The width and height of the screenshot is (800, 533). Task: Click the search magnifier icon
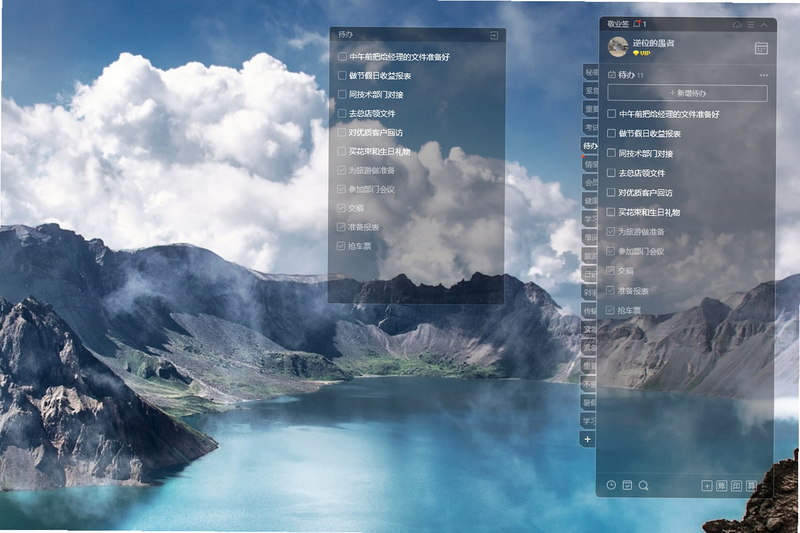point(643,485)
